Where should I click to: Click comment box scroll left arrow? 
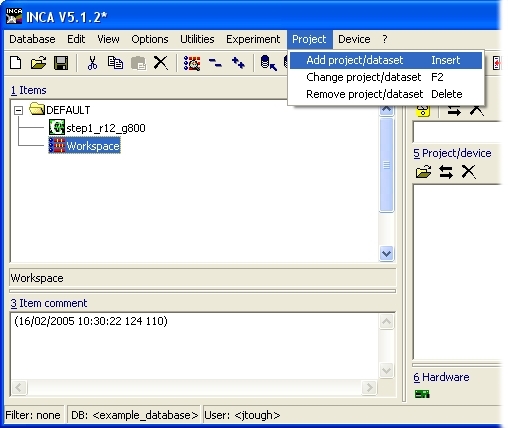point(19,387)
